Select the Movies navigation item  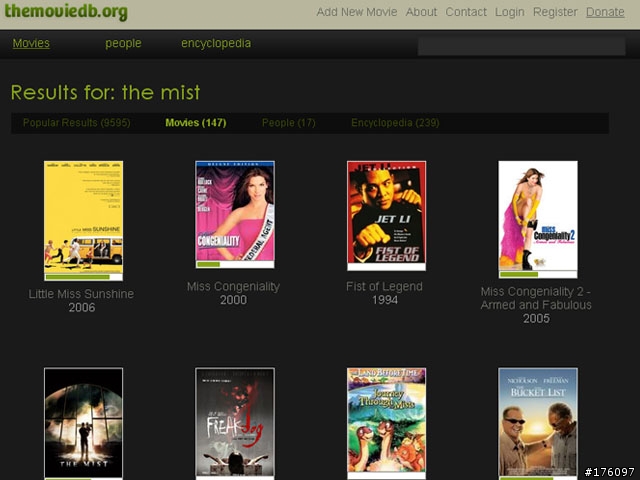31,43
